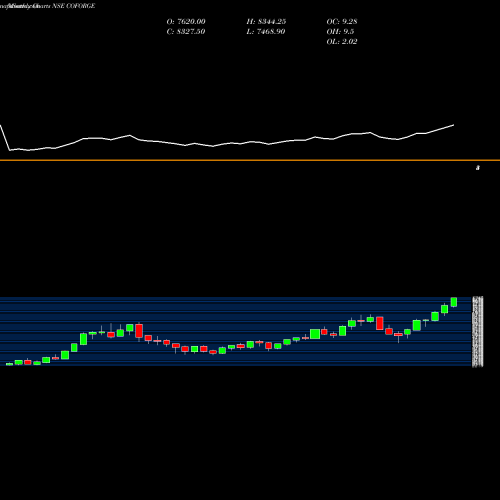Click the endpoint of the white indicator line
Image resolution: width=500 pixels, height=500 pixels.
(453, 125)
